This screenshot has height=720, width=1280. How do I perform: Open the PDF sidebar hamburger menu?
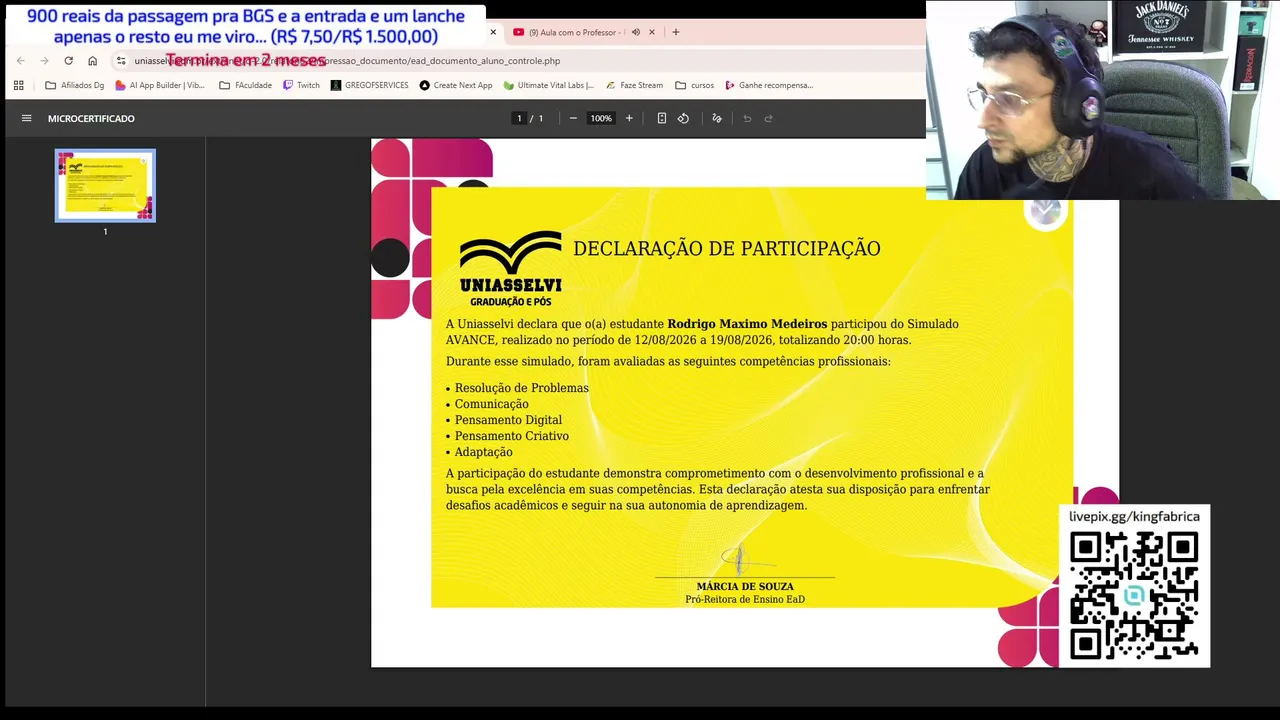(27, 118)
